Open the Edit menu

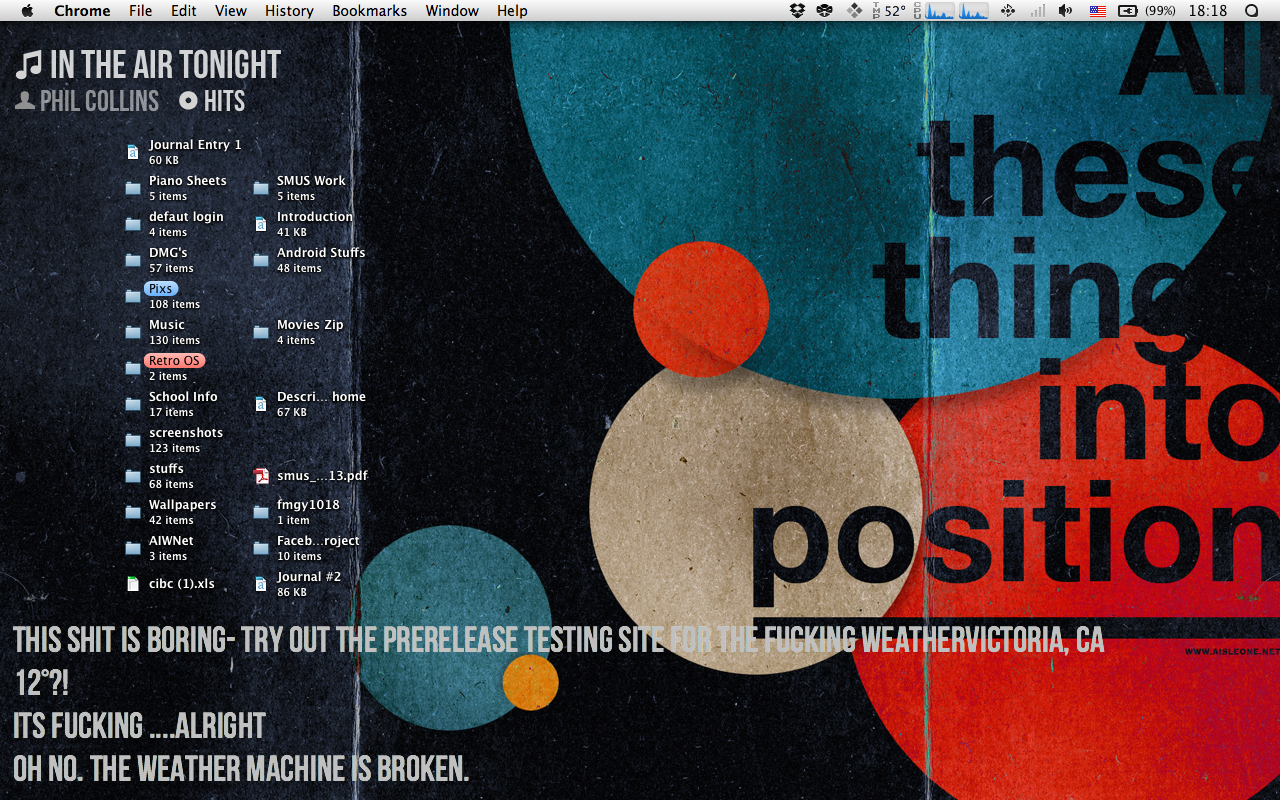(183, 11)
